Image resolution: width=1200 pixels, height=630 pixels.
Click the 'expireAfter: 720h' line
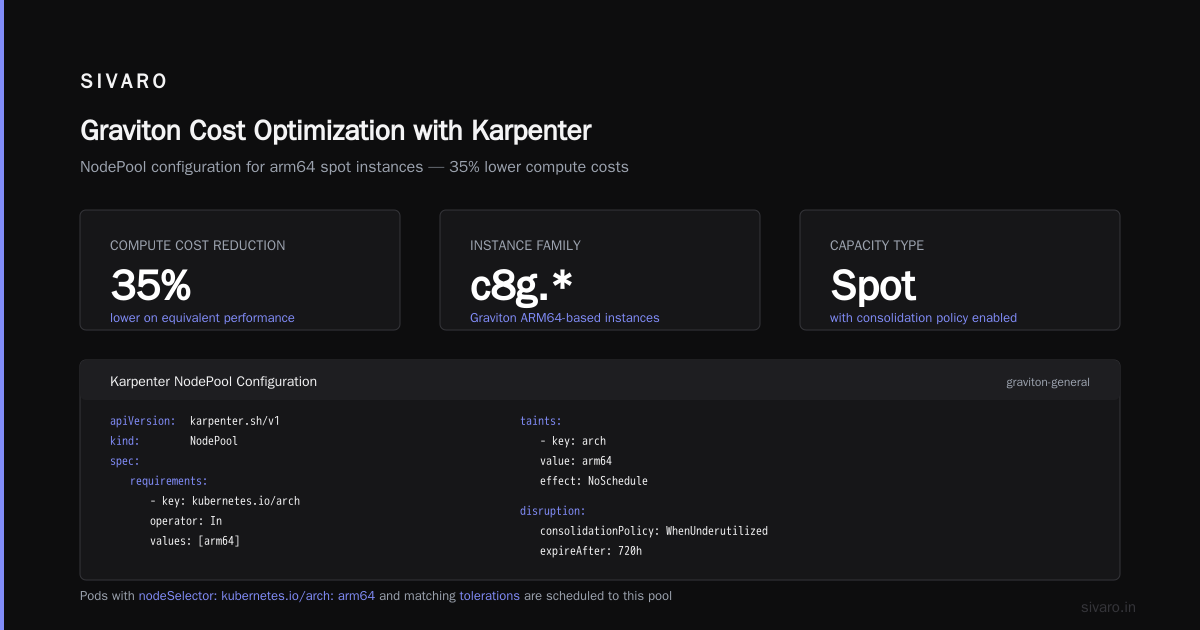591,551
